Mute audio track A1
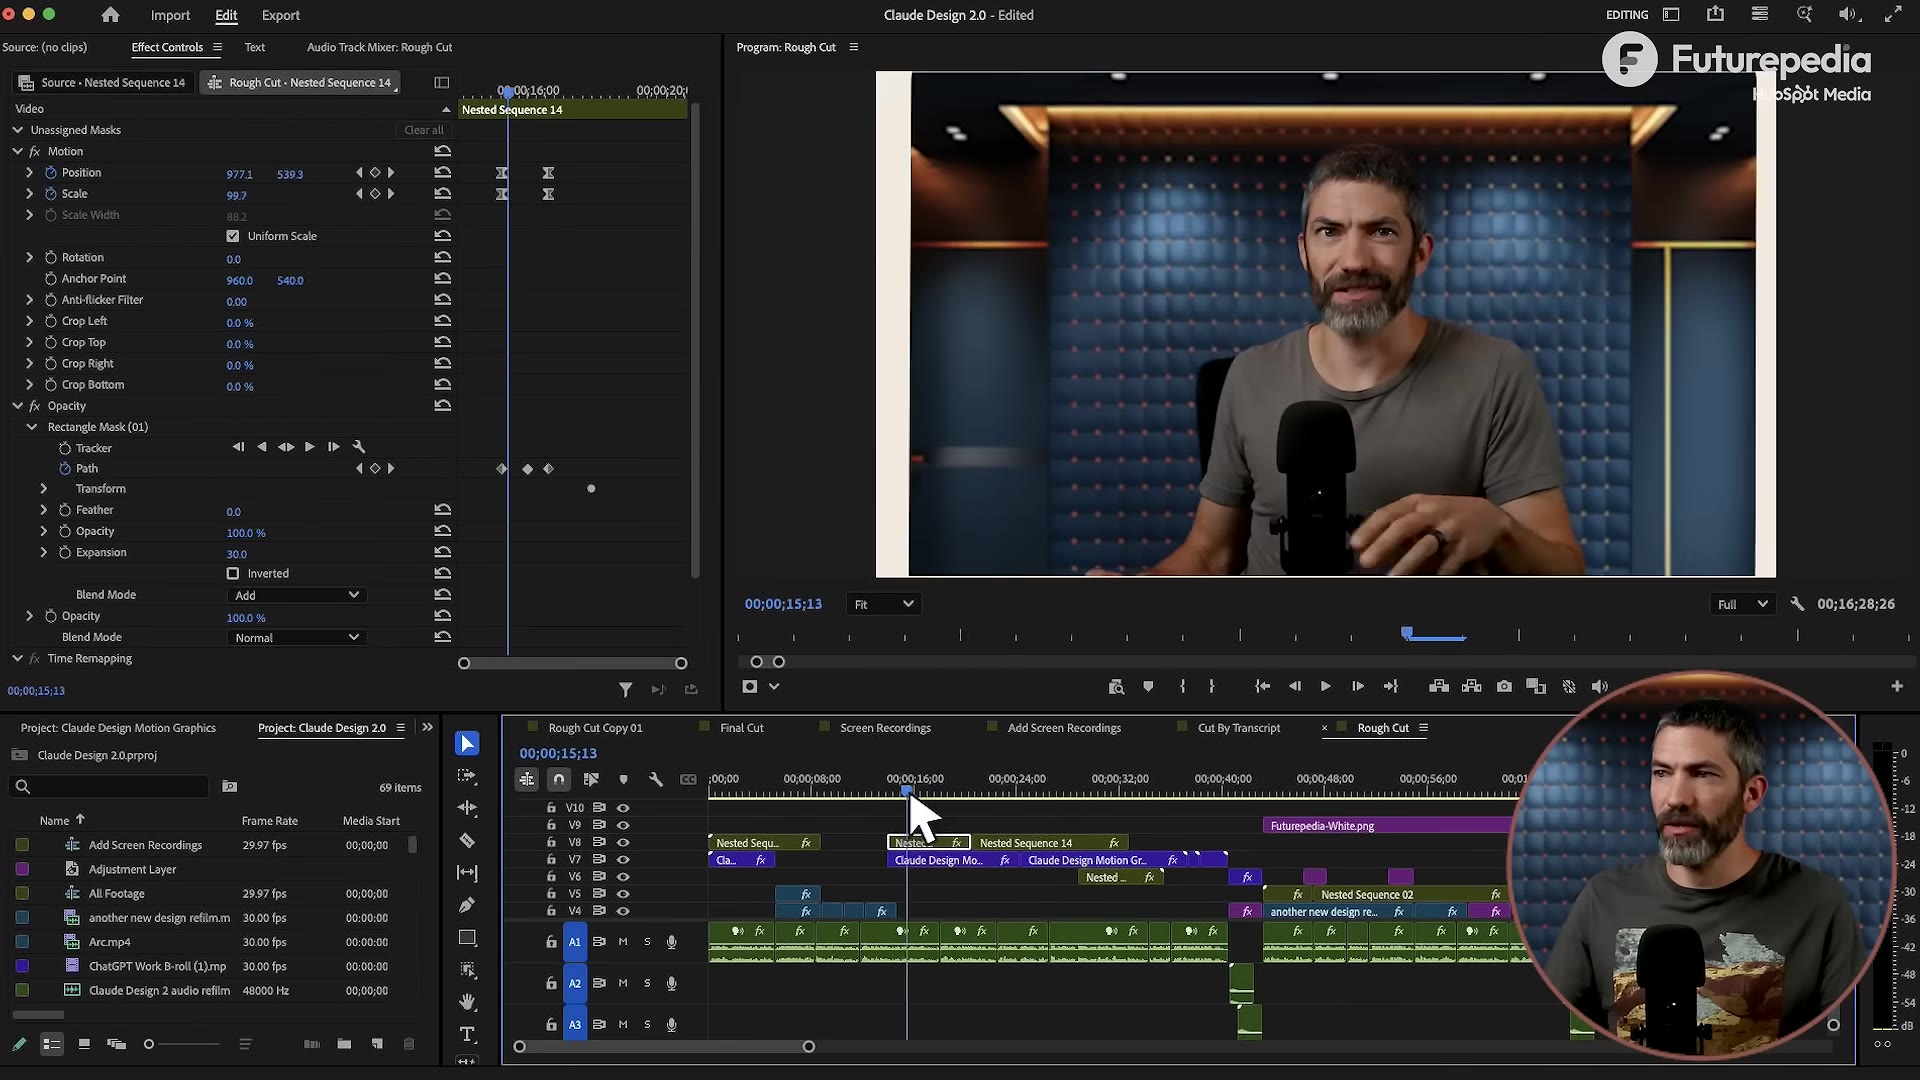Viewport: 1920px width, 1080px height. pos(623,942)
